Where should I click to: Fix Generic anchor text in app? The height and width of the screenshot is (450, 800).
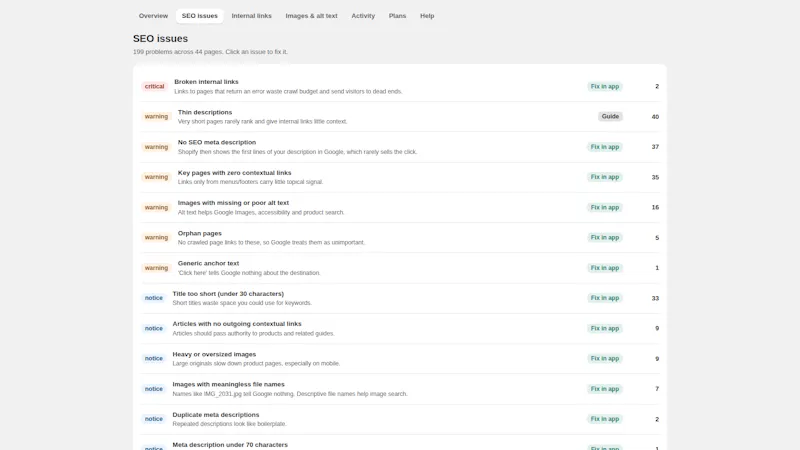click(x=605, y=268)
